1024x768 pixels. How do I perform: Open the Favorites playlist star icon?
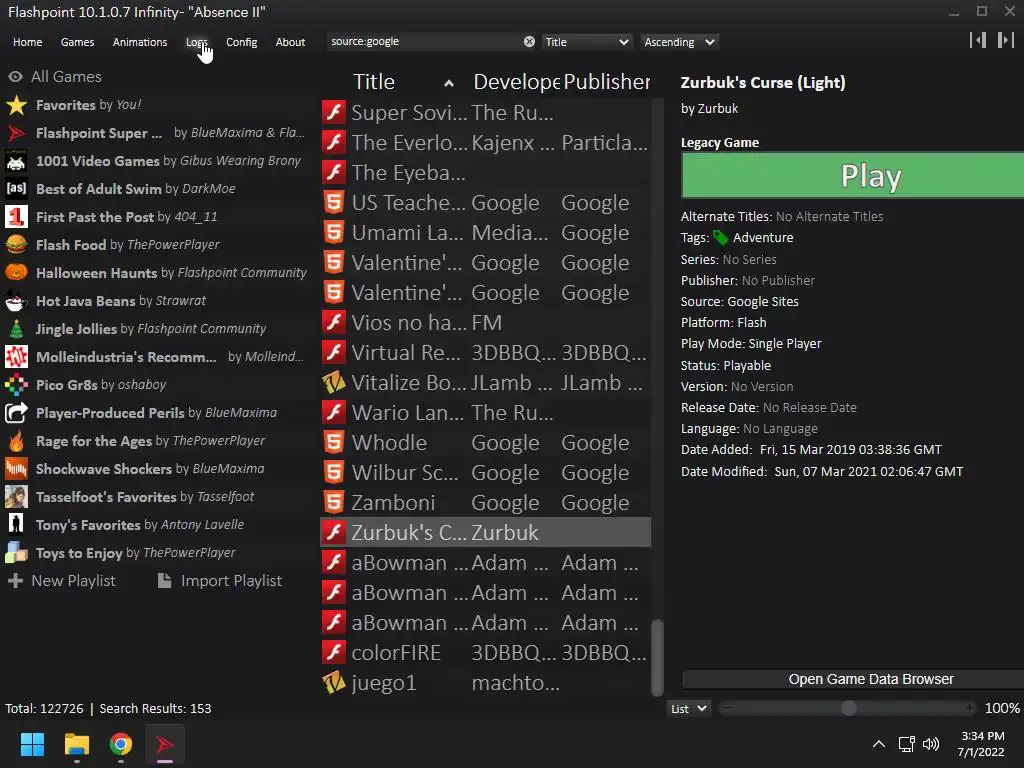pyautogui.click(x=16, y=105)
